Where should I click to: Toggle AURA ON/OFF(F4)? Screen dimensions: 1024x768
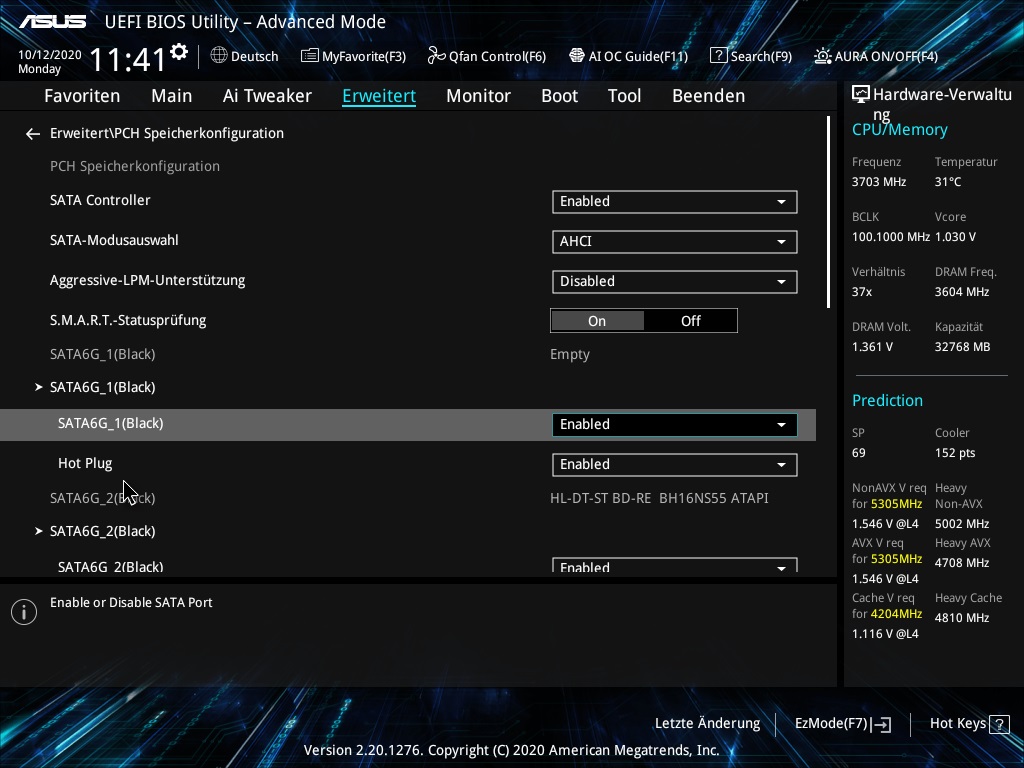tap(876, 56)
